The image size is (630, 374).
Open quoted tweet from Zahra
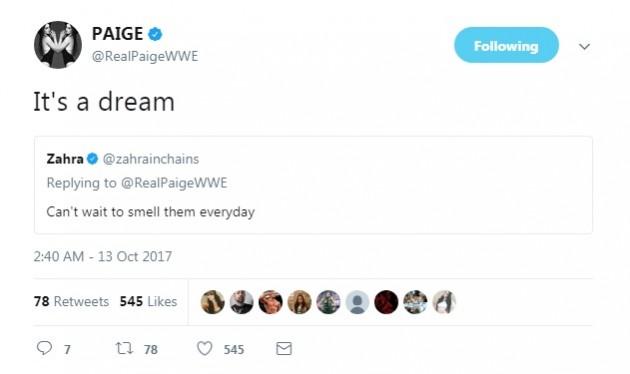click(313, 185)
